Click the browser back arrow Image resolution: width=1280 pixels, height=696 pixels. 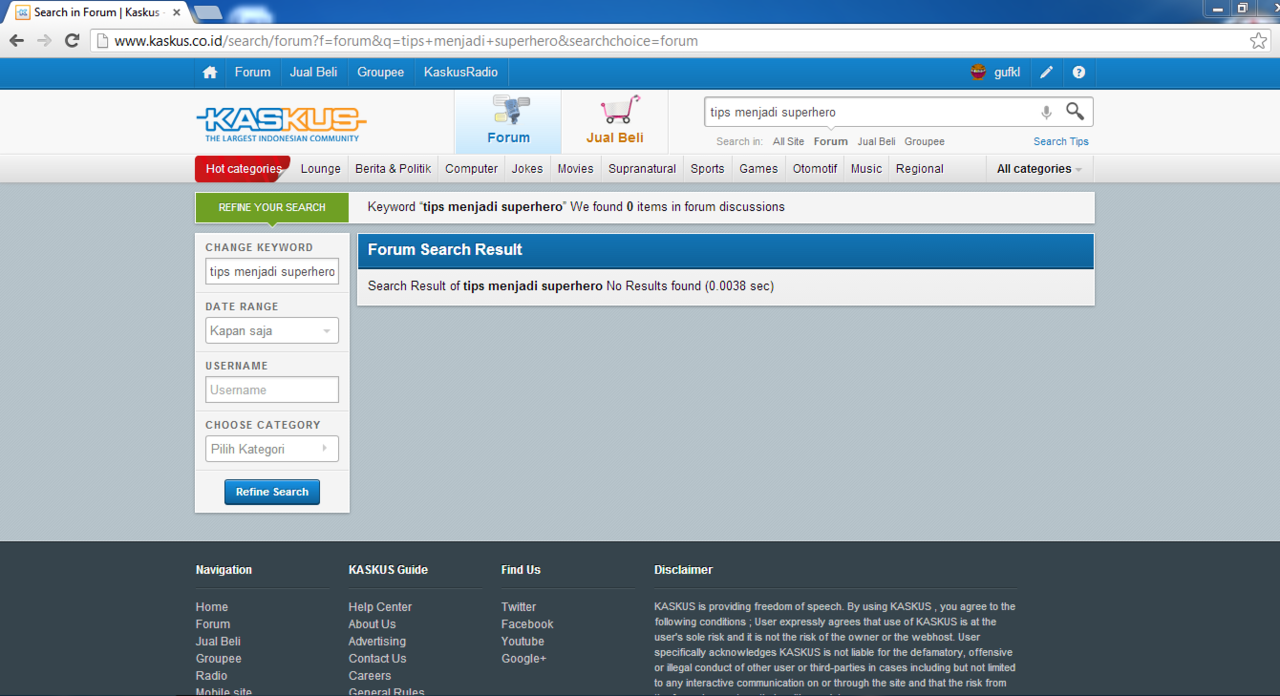pyautogui.click(x=17, y=41)
